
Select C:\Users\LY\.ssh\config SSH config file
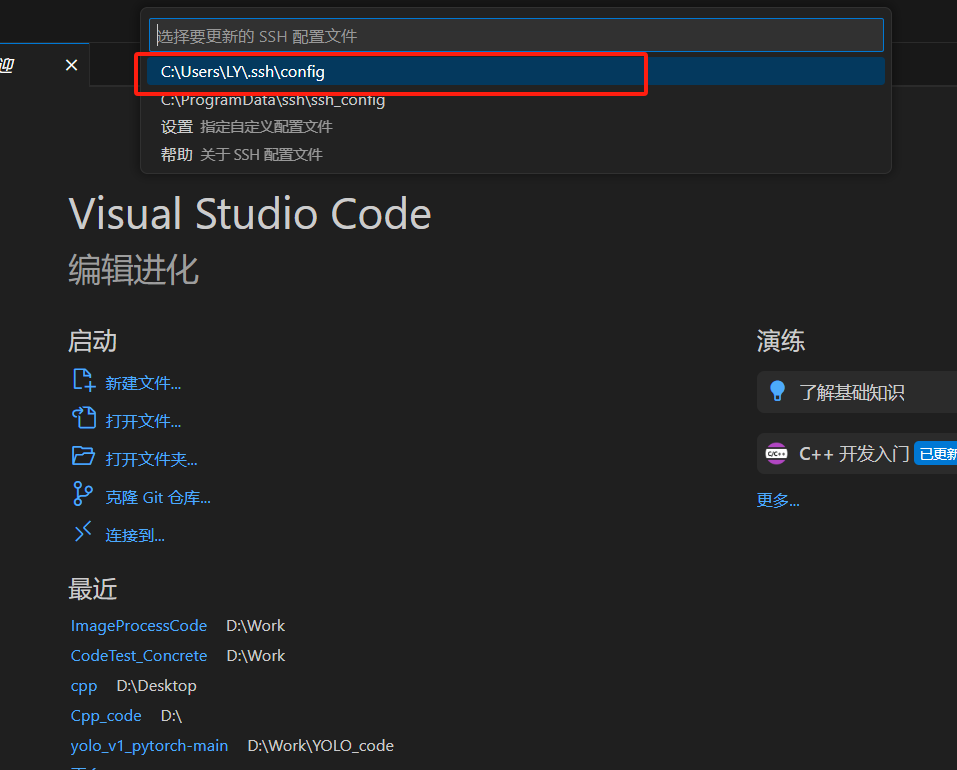click(x=516, y=71)
